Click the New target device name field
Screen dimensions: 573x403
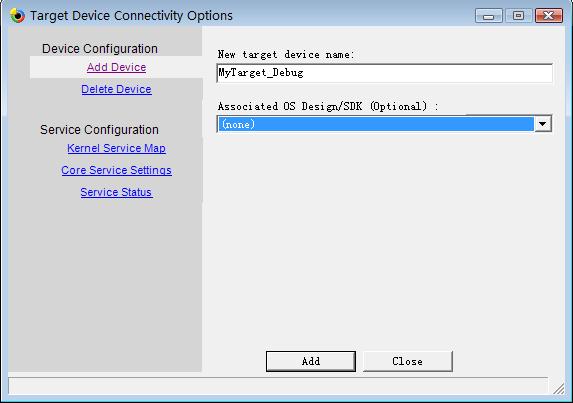pyautogui.click(x=384, y=73)
